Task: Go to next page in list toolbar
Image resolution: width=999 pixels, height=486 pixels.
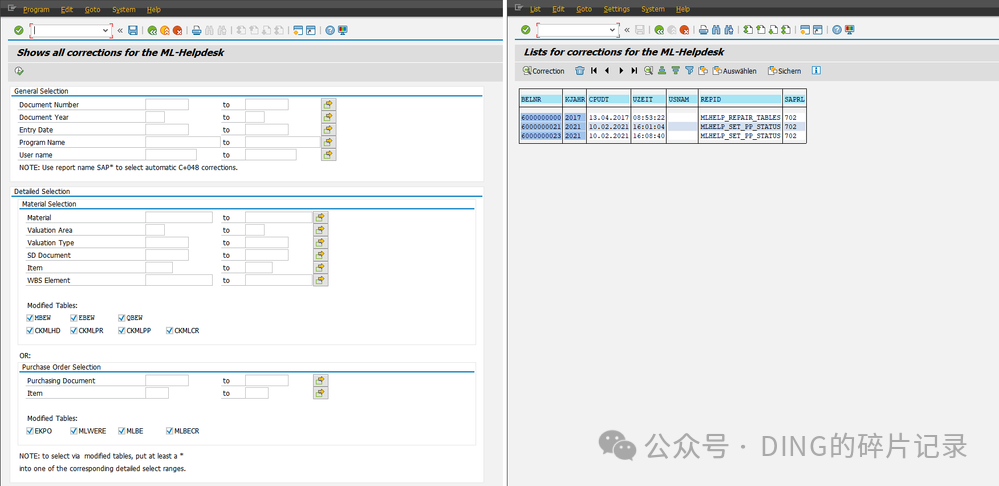Action: 621,71
